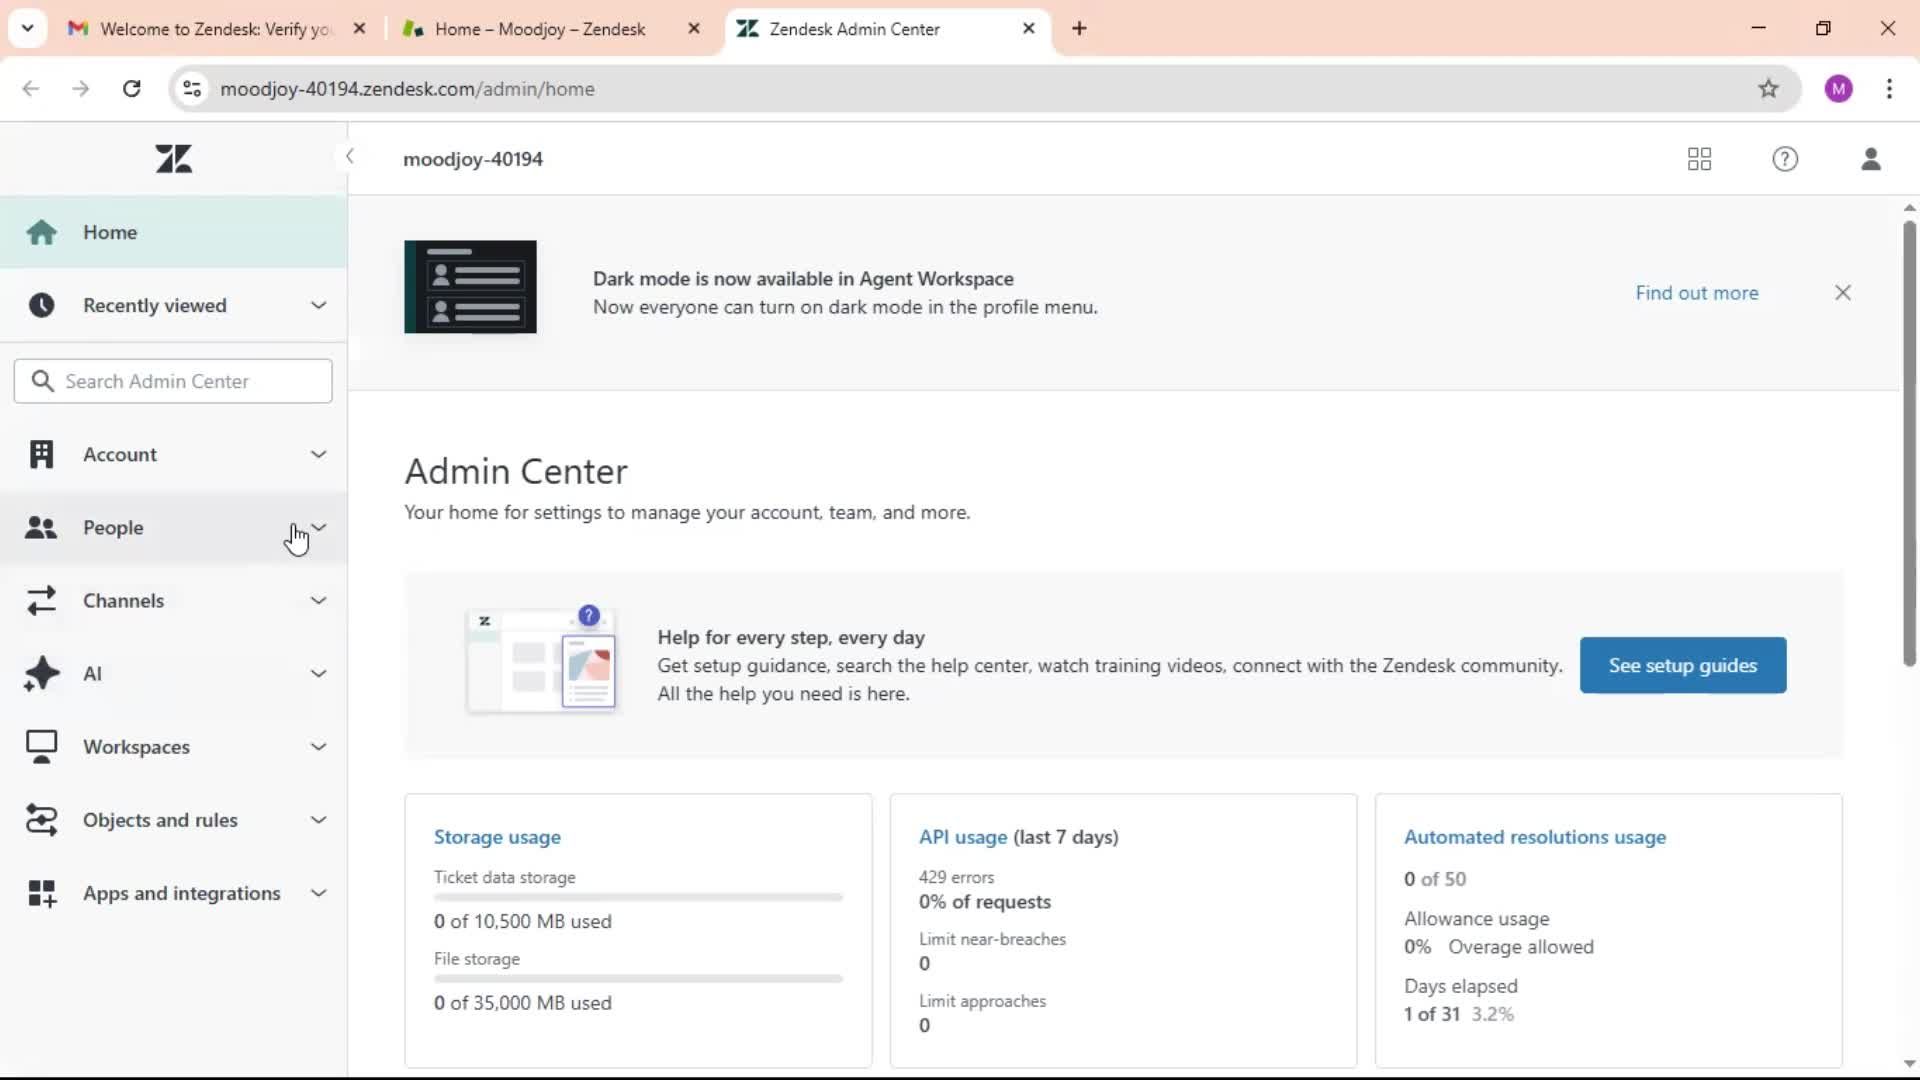1920x1080 pixels.
Task: Open the Zendesk products grid icon
Action: coord(1699,159)
